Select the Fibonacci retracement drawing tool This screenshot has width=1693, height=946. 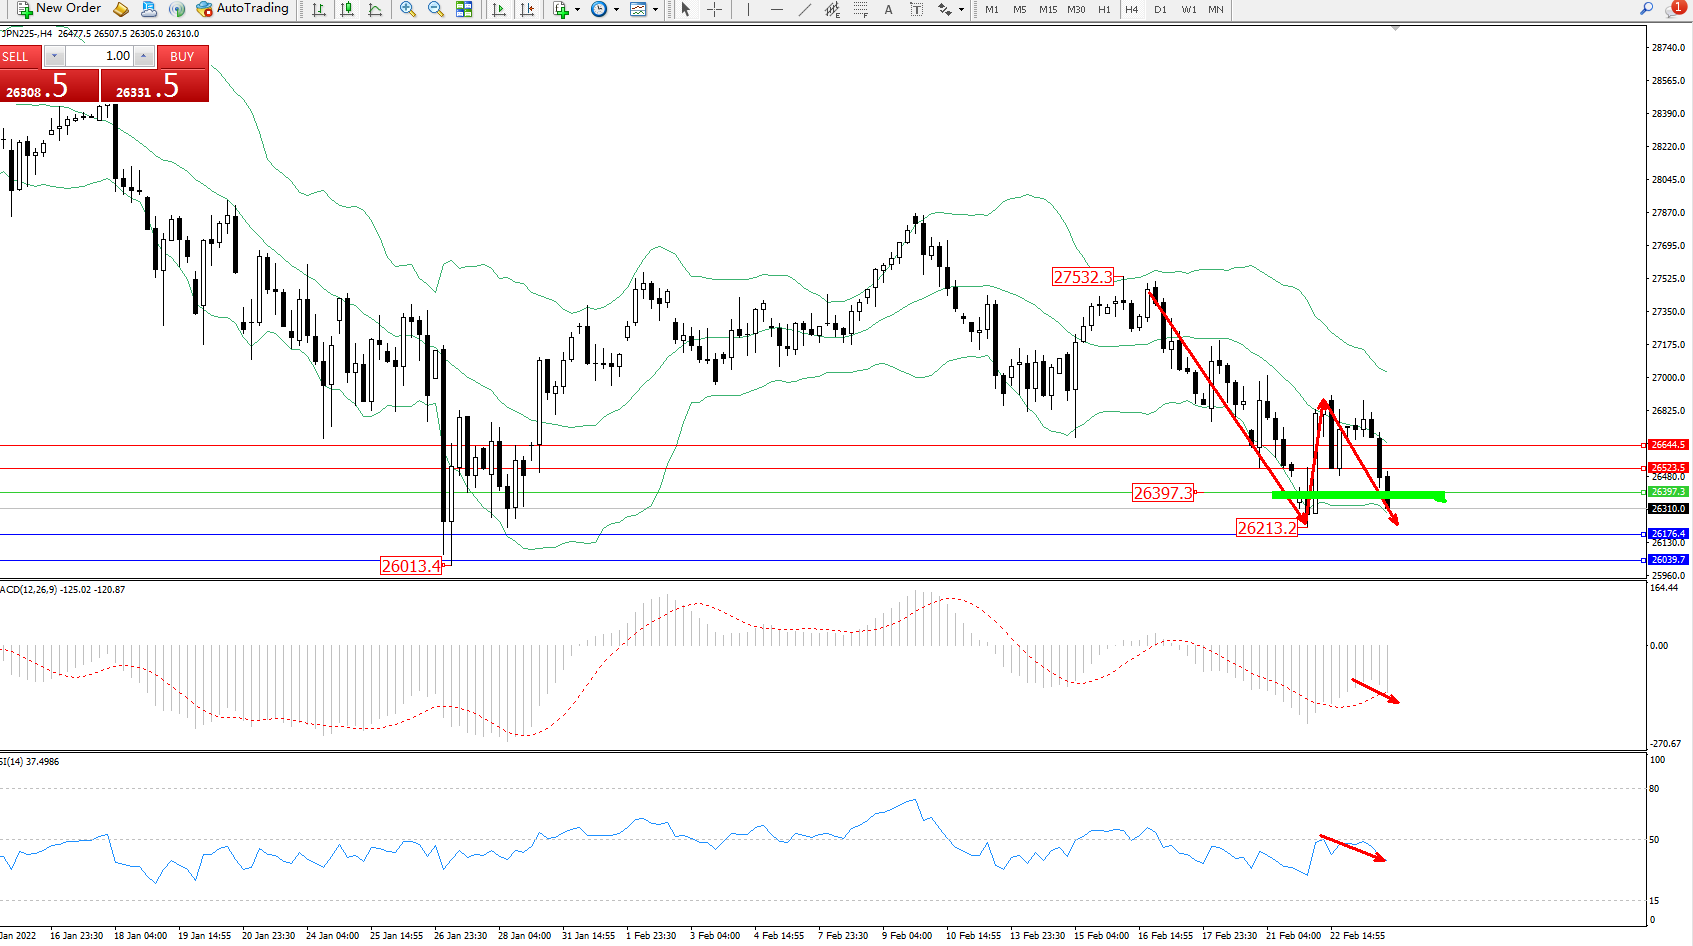pos(860,9)
